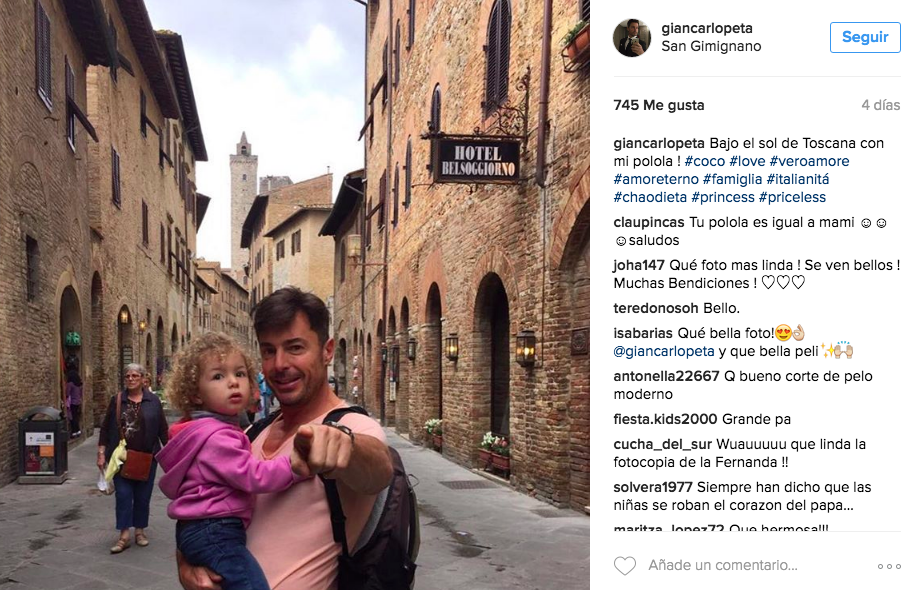Open the #veroamore hashtag

[x=809, y=161]
